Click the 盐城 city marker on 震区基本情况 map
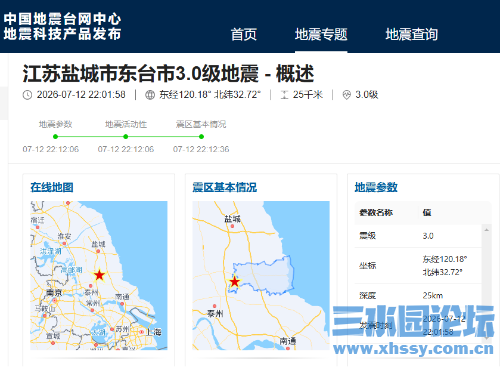The height and width of the screenshot is (367, 500). click(232, 226)
